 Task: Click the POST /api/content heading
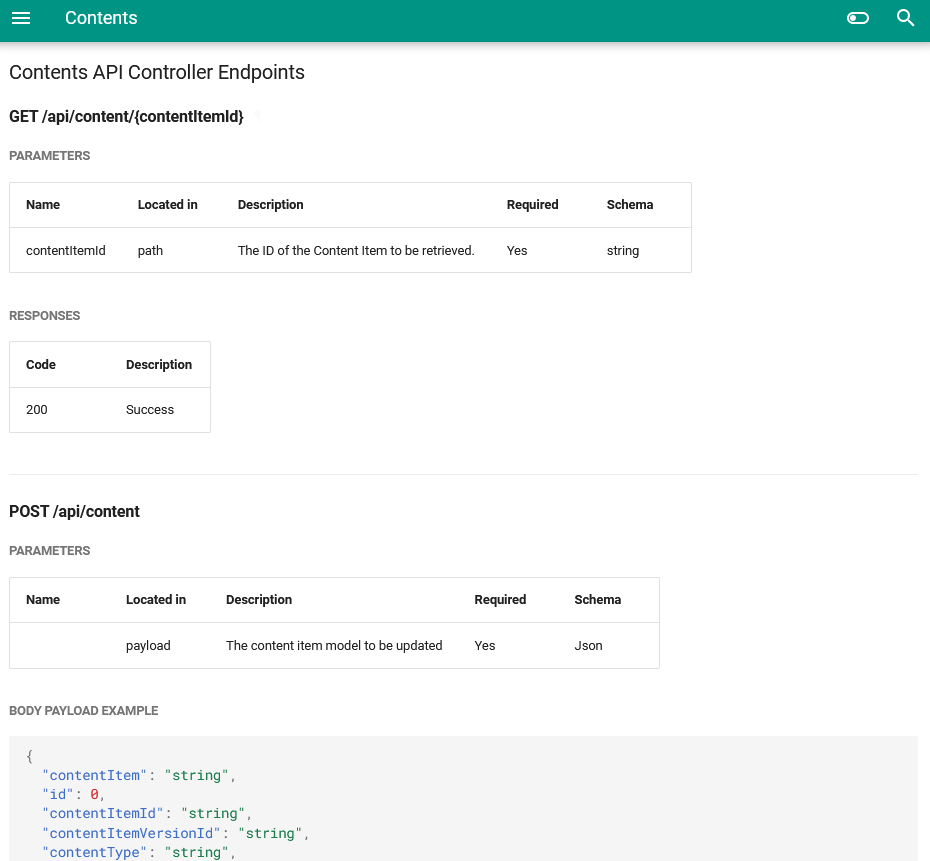74,511
